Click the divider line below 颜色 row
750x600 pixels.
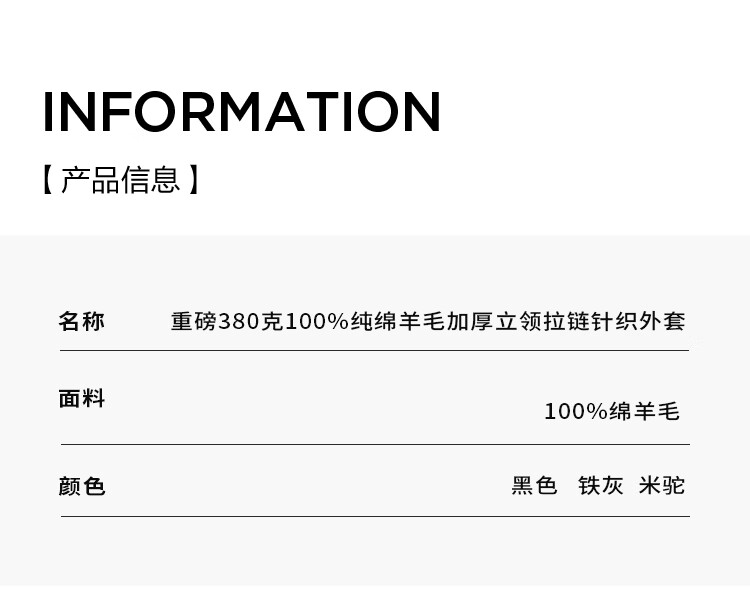pyautogui.click(x=375, y=516)
